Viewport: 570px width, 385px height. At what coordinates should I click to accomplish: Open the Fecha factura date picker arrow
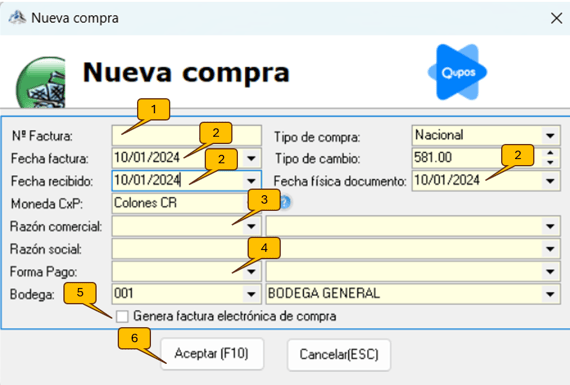pos(251,159)
